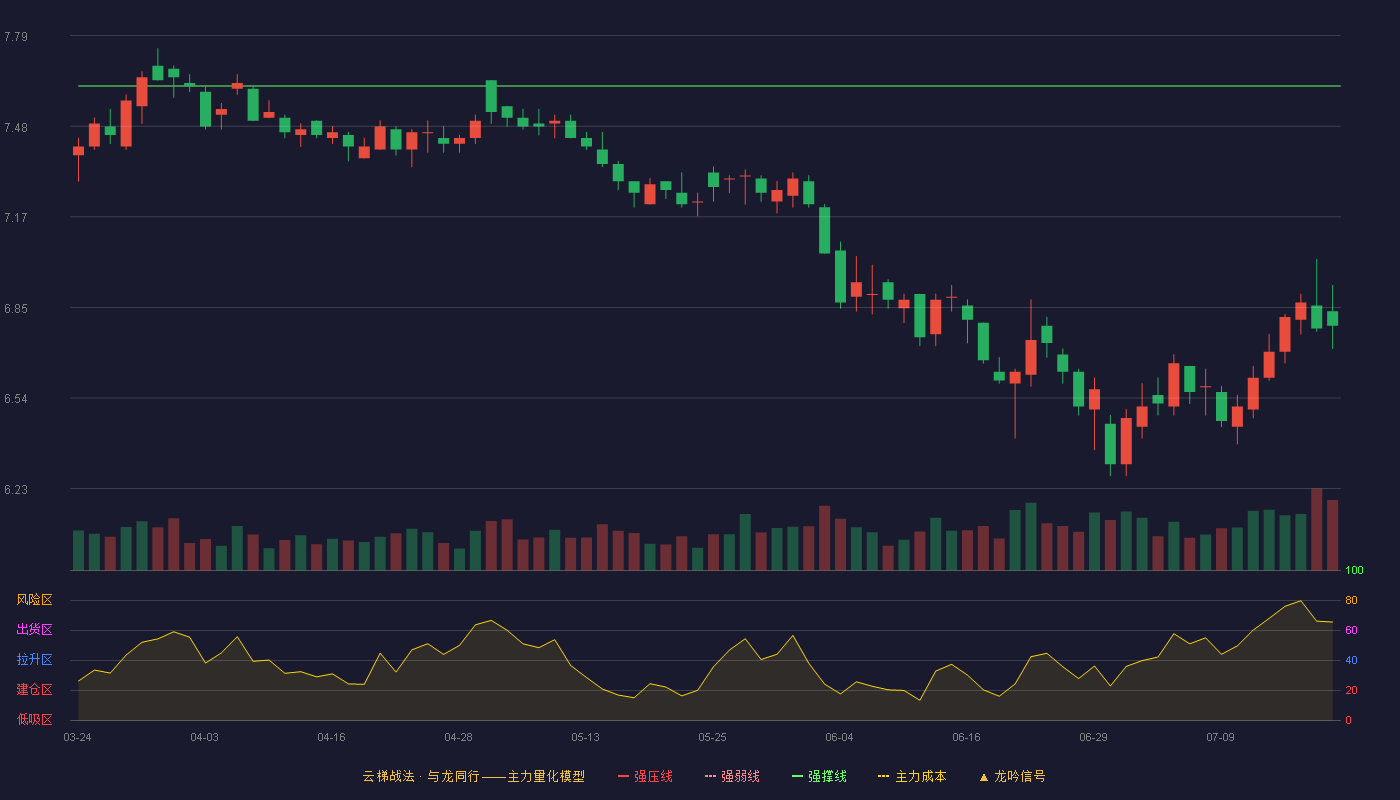This screenshot has height=800, width=1400.
Task: Click the 6.54 price axis label
Action: pyautogui.click(x=16, y=399)
